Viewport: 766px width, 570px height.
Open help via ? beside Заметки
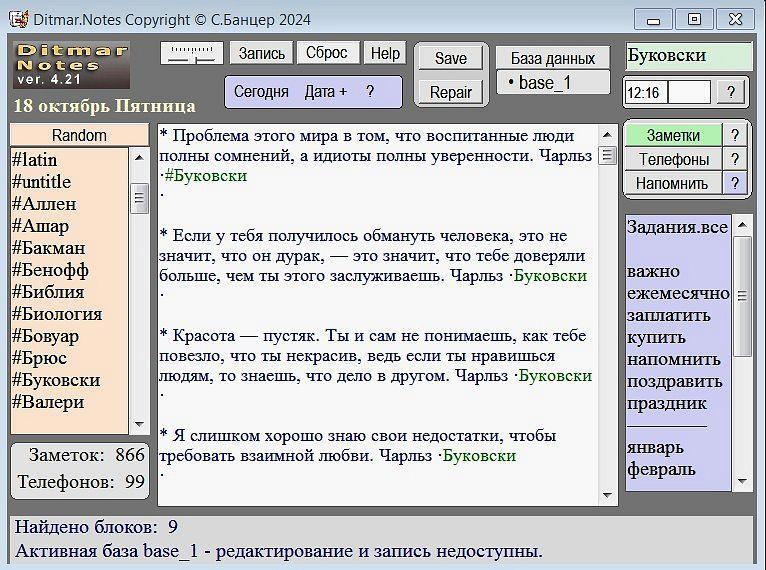(x=735, y=135)
